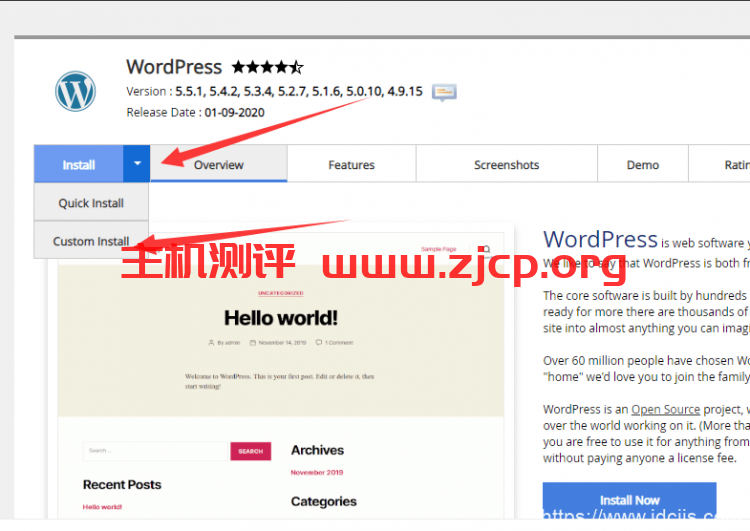Click the WordPress logo icon
This screenshot has height=531, width=750.
click(x=75, y=91)
